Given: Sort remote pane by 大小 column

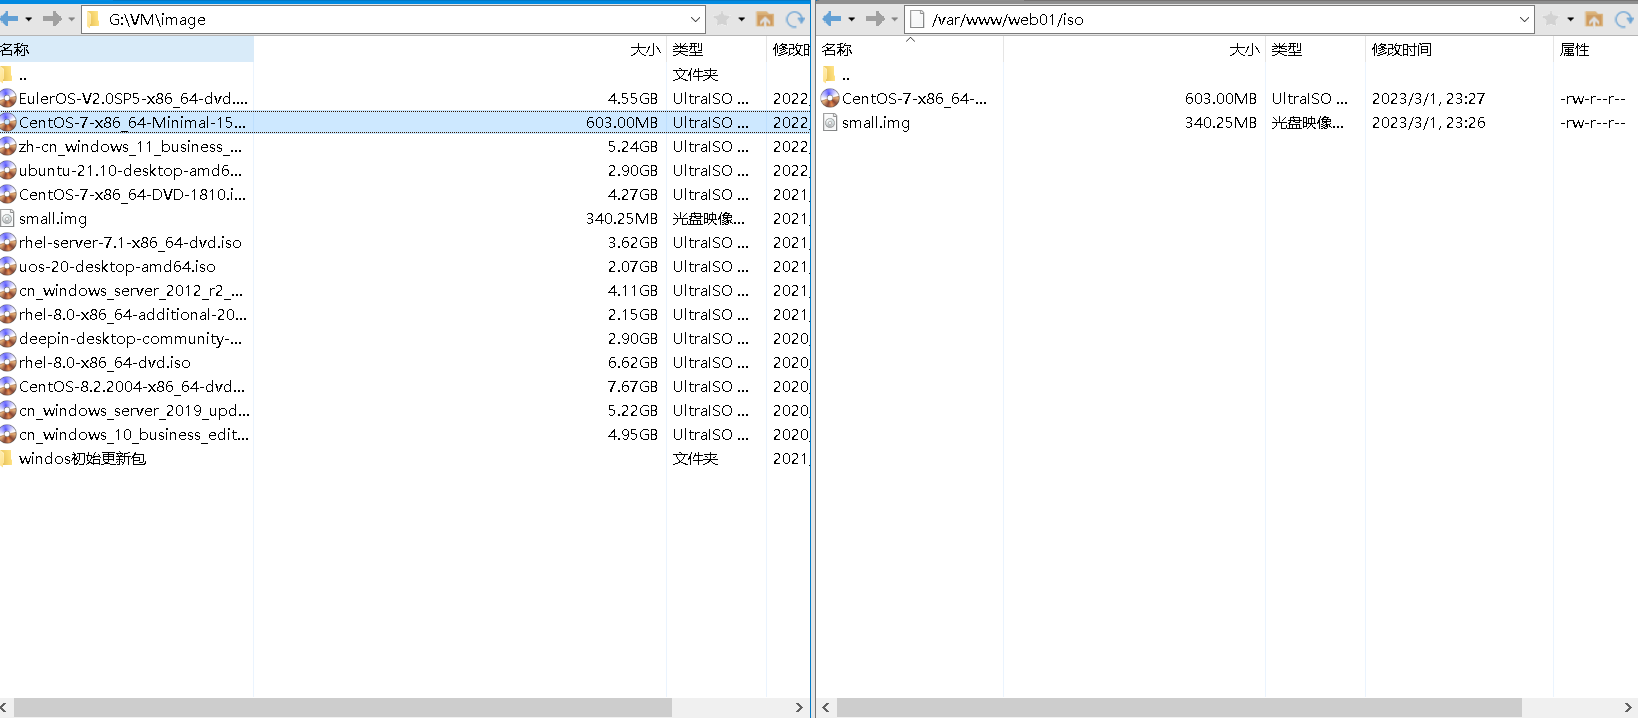Looking at the screenshot, I should 1134,49.
